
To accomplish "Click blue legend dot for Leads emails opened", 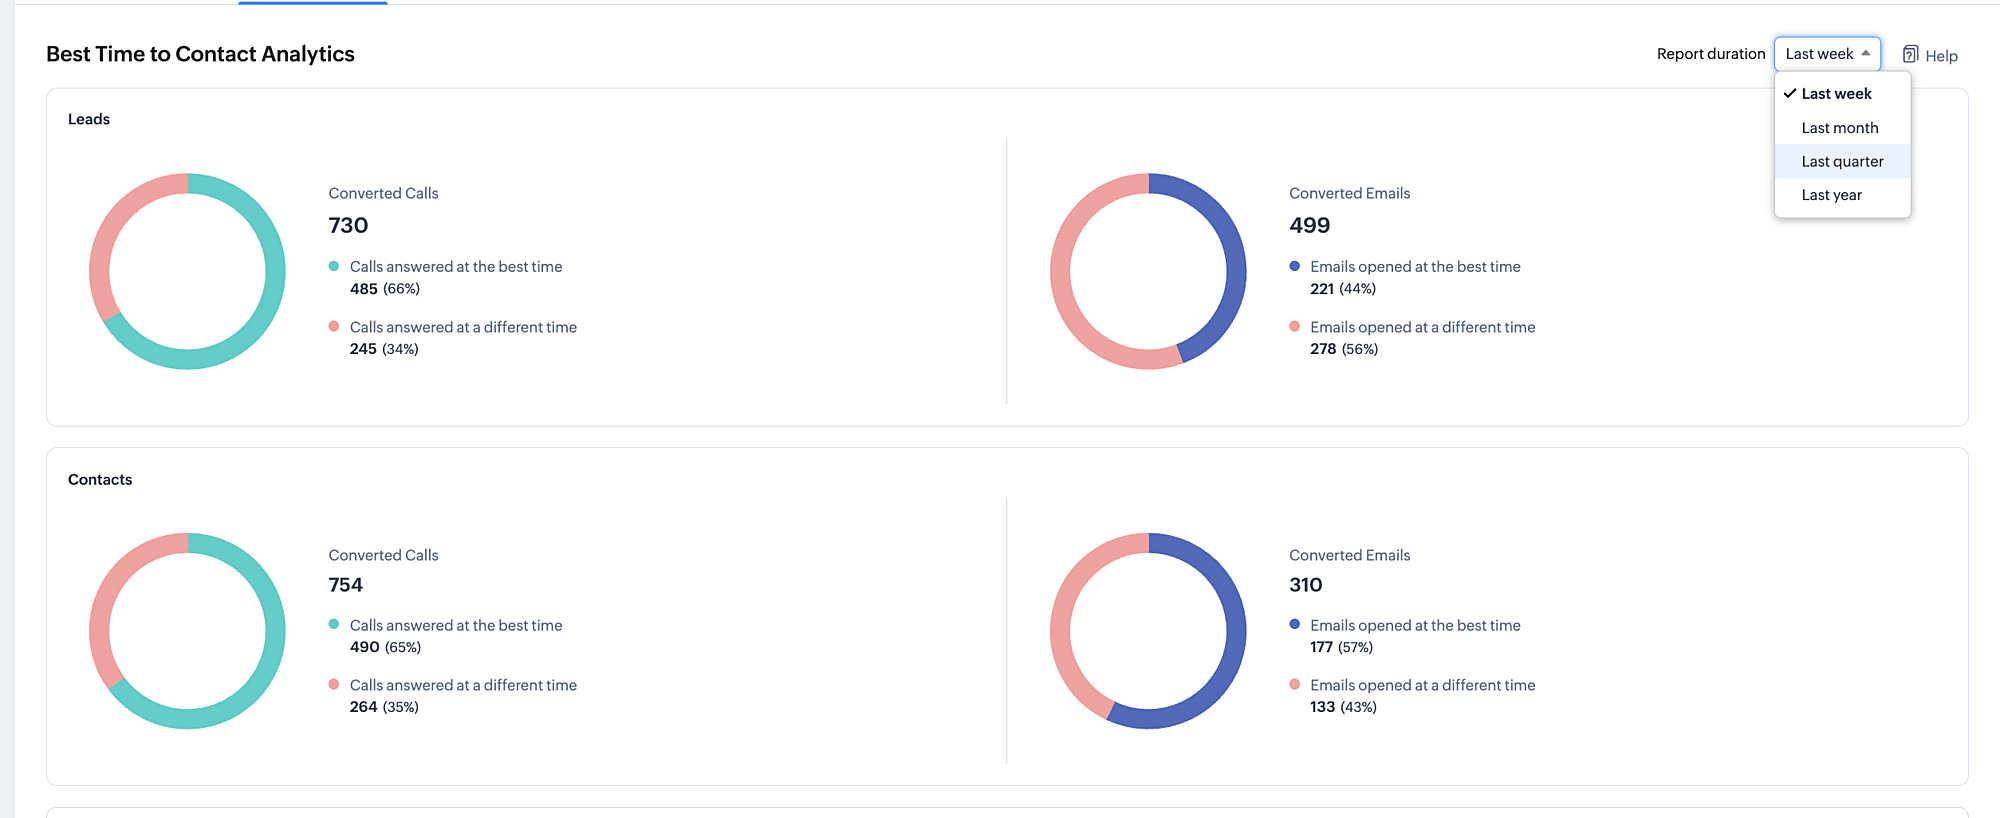I will coord(1295,266).
